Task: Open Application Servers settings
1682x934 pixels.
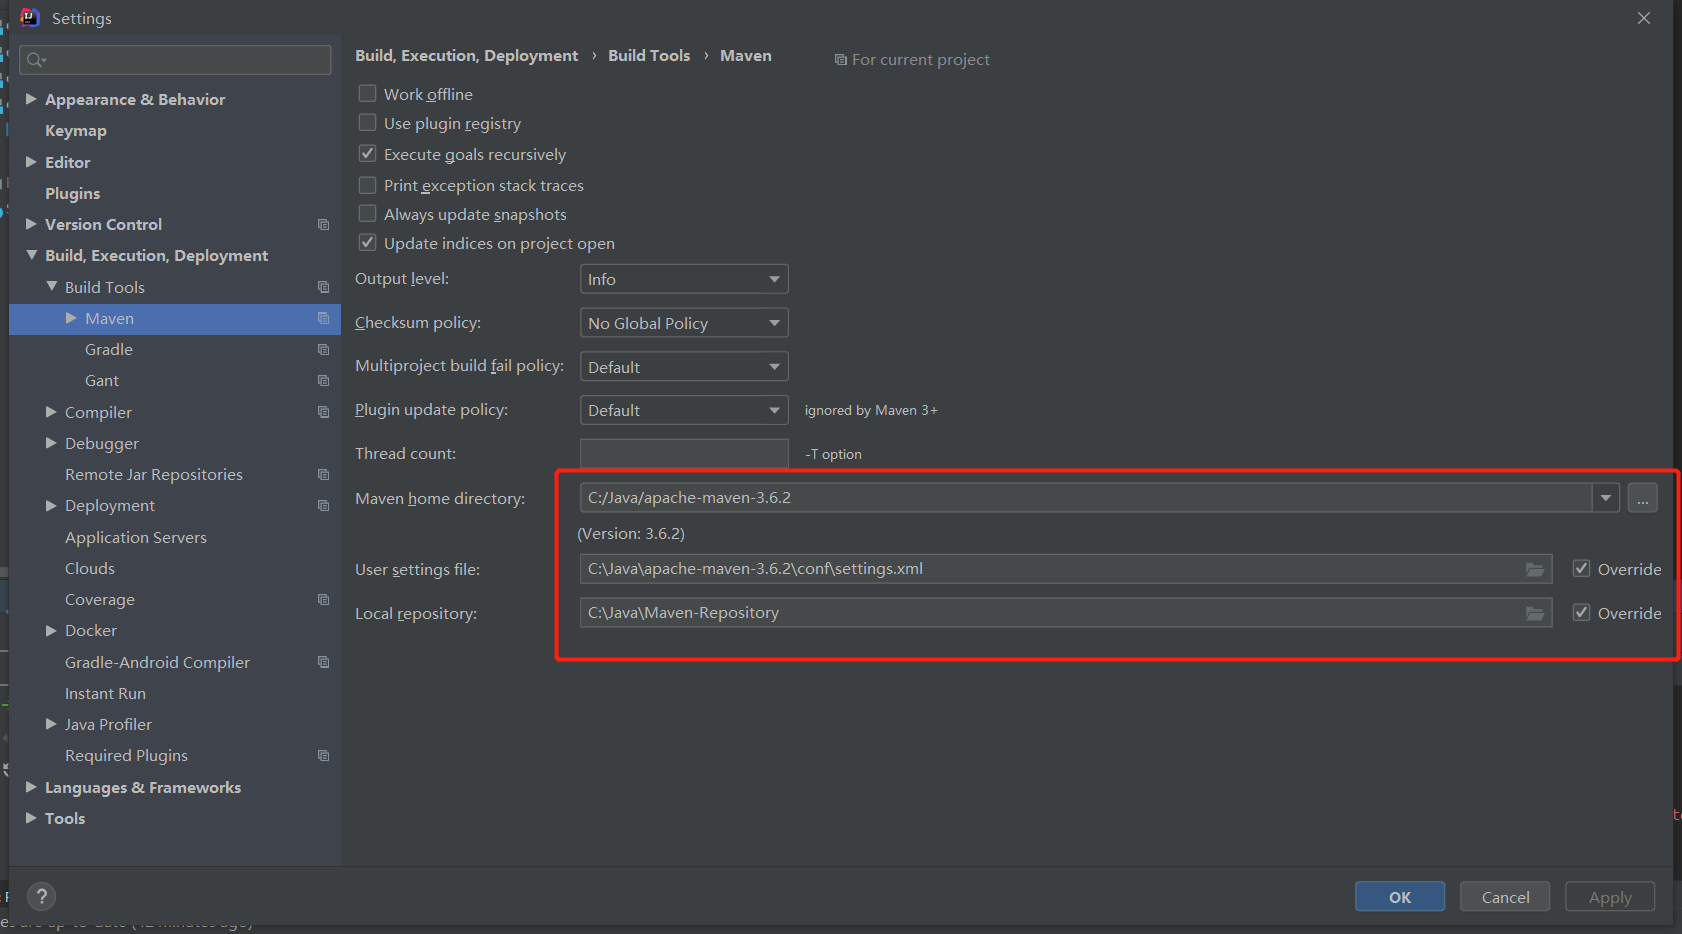Action: pyautogui.click(x=136, y=537)
